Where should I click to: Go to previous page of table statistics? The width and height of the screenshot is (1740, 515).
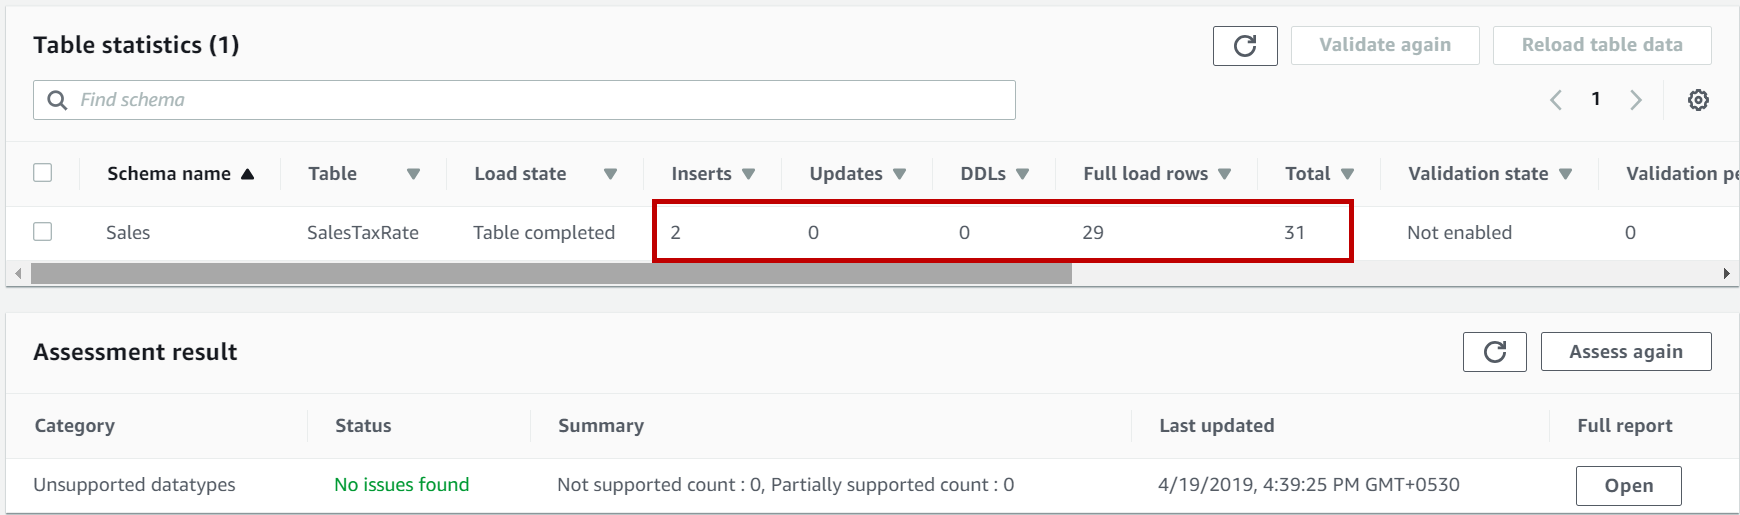tap(1556, 100)
